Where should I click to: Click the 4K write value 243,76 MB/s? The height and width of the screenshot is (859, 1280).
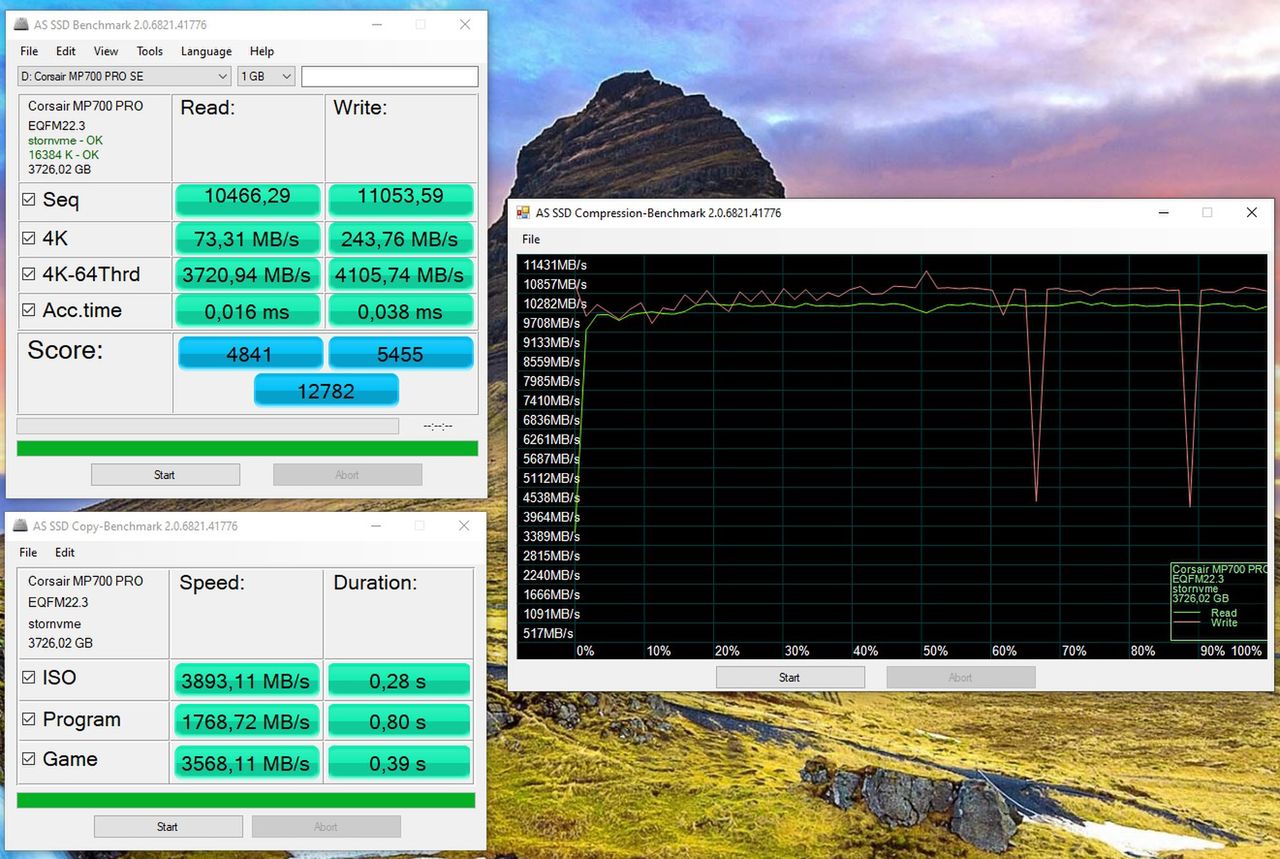(x=400, y=238)
